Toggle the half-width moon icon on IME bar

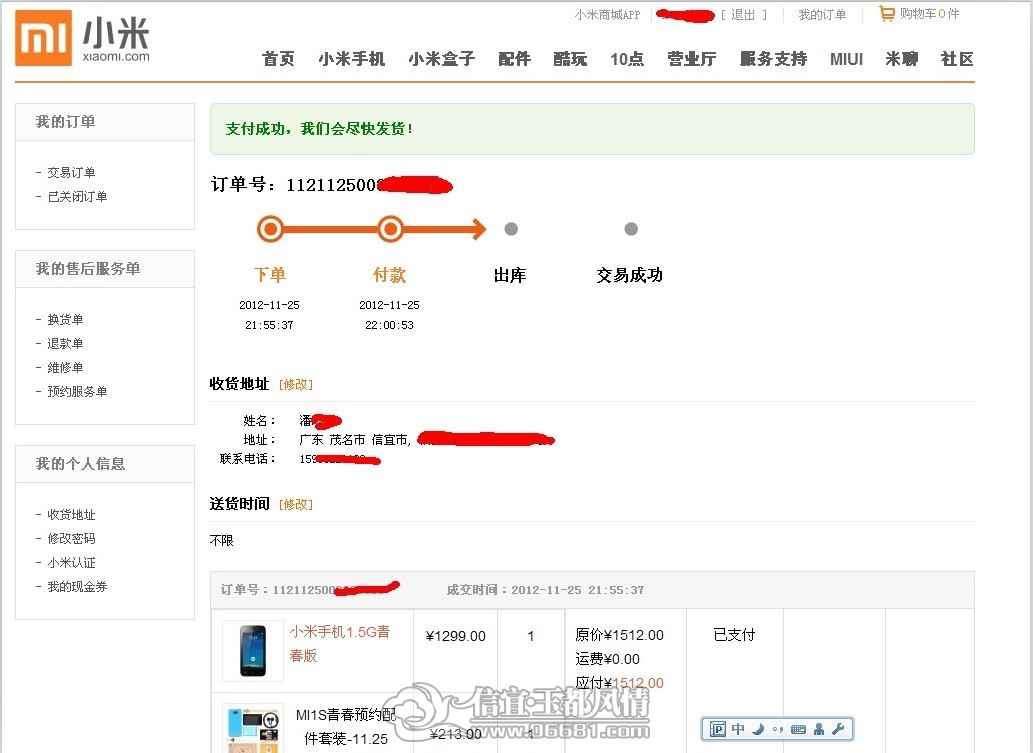[x=758, y=729]
